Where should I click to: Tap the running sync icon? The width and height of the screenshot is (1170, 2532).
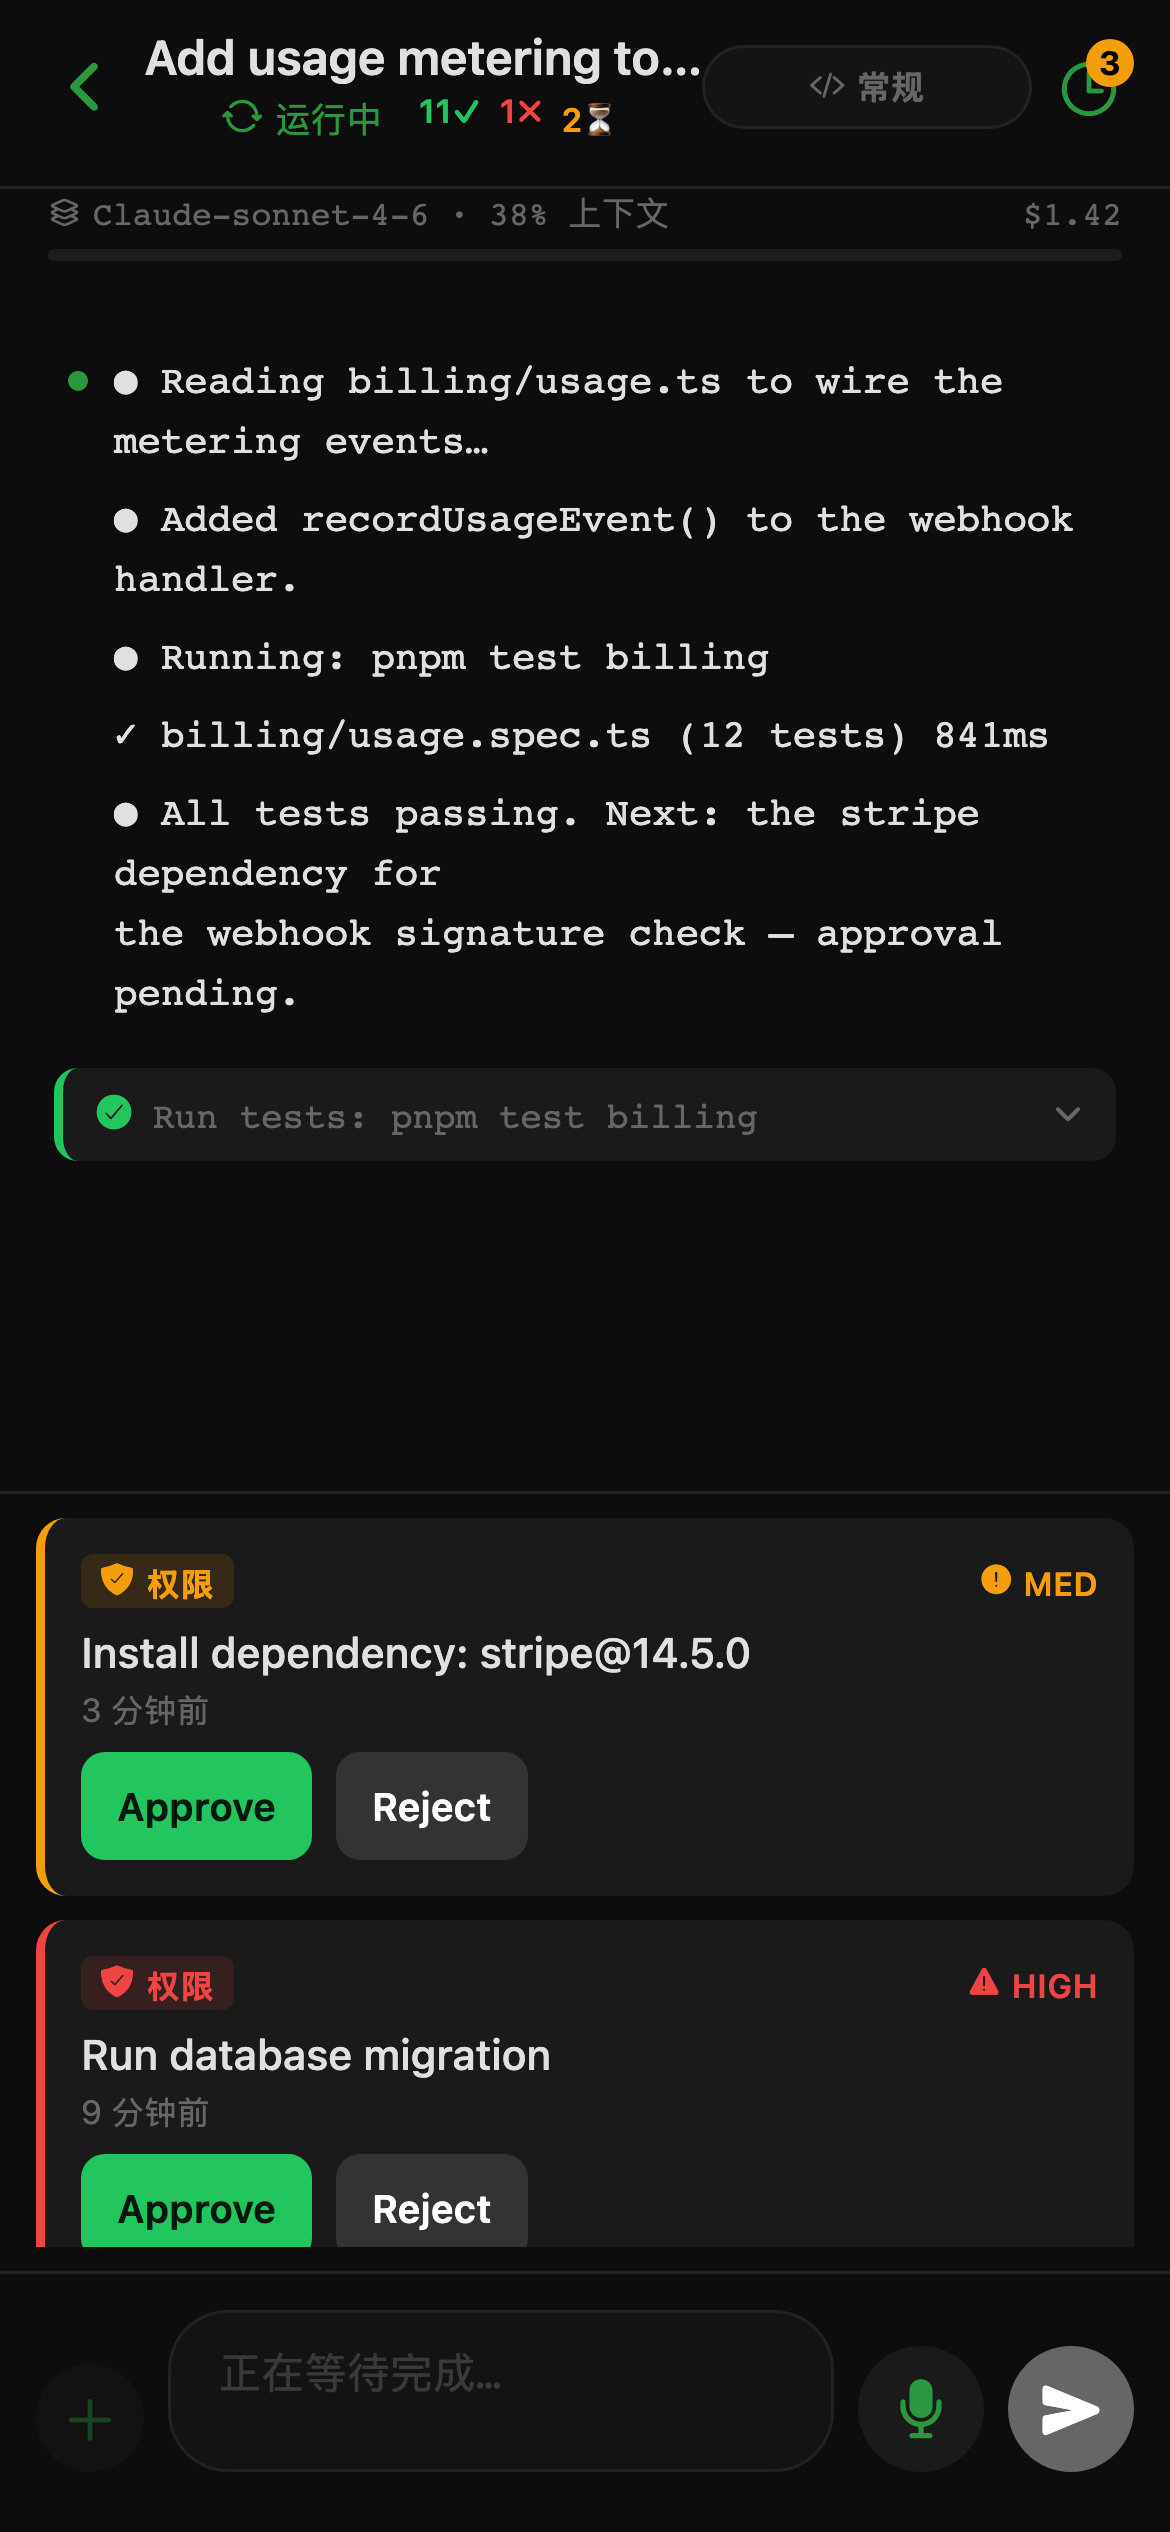click(242, 117)
